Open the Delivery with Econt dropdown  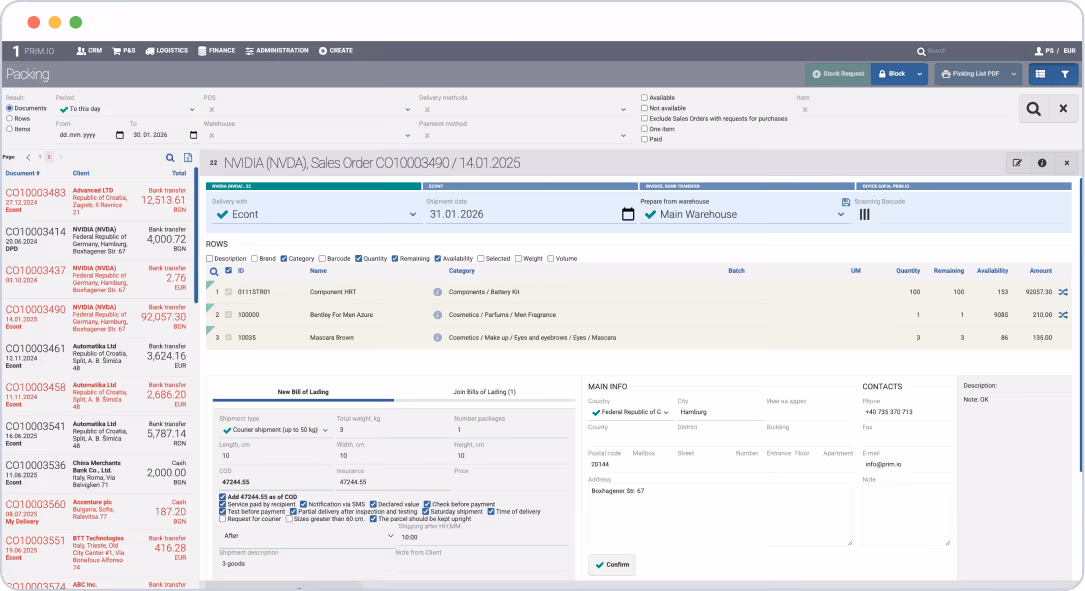tap(315, 215)
